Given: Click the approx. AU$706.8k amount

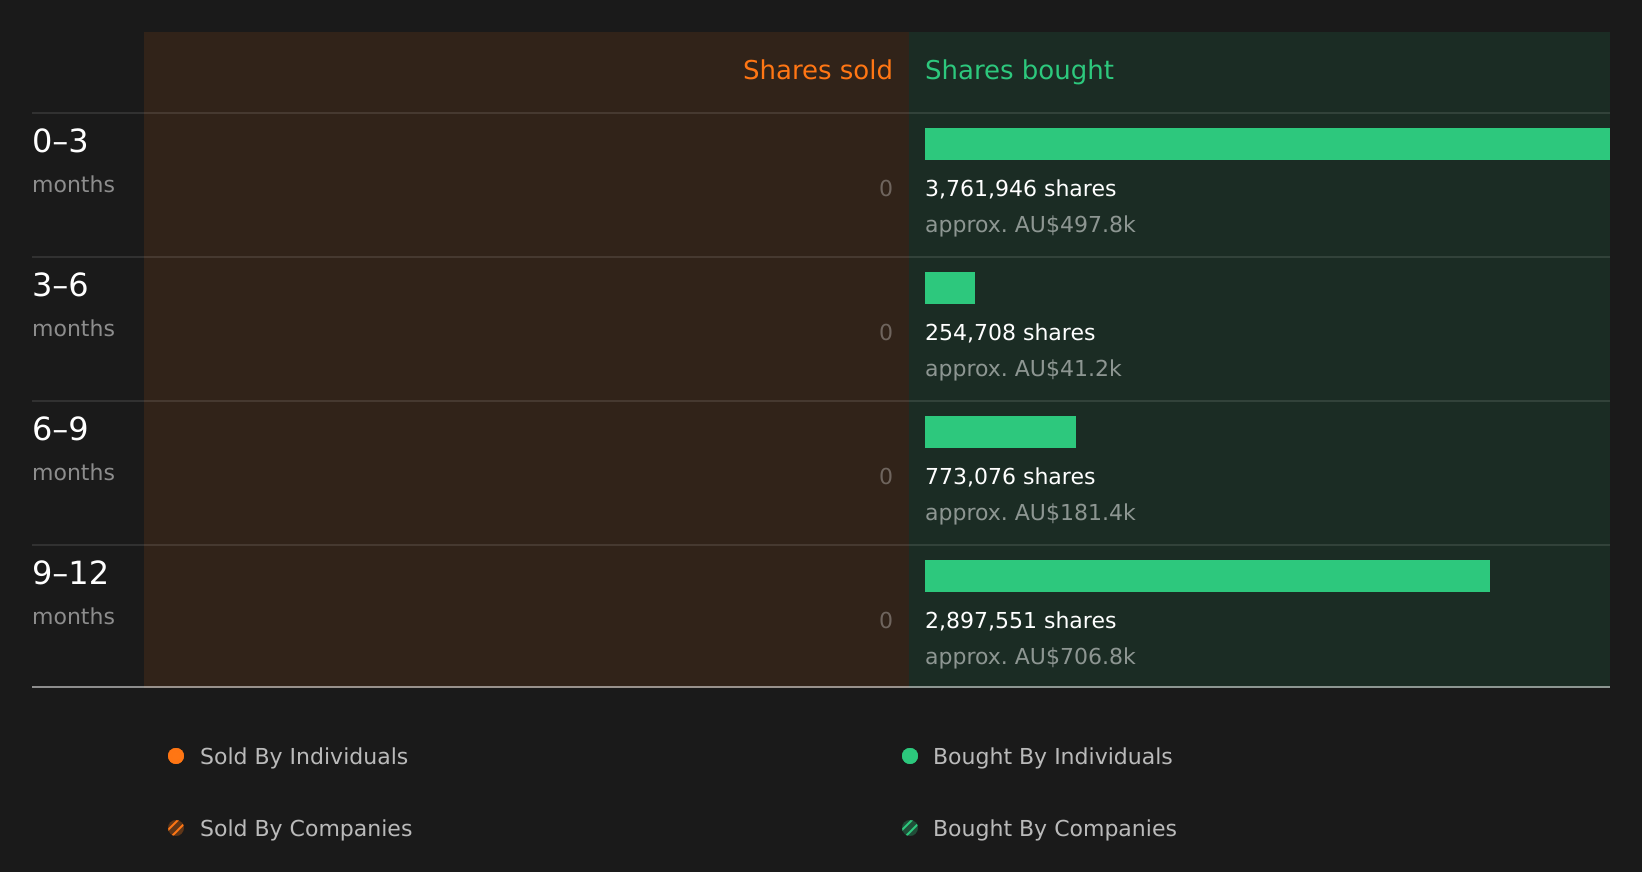Looking at the screenshot, I should pos(1030,656).
